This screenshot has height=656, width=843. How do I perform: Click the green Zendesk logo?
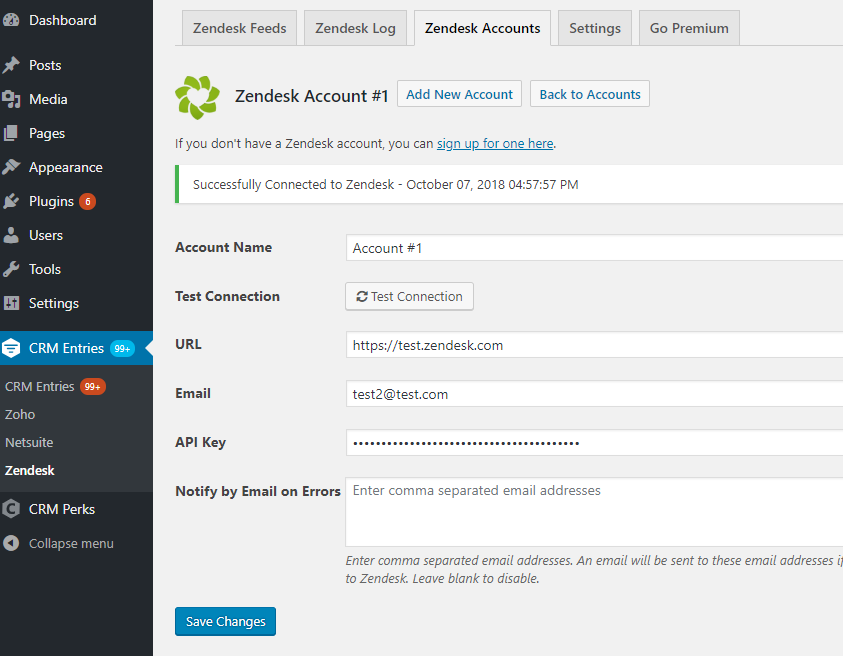tap(197, 97)
